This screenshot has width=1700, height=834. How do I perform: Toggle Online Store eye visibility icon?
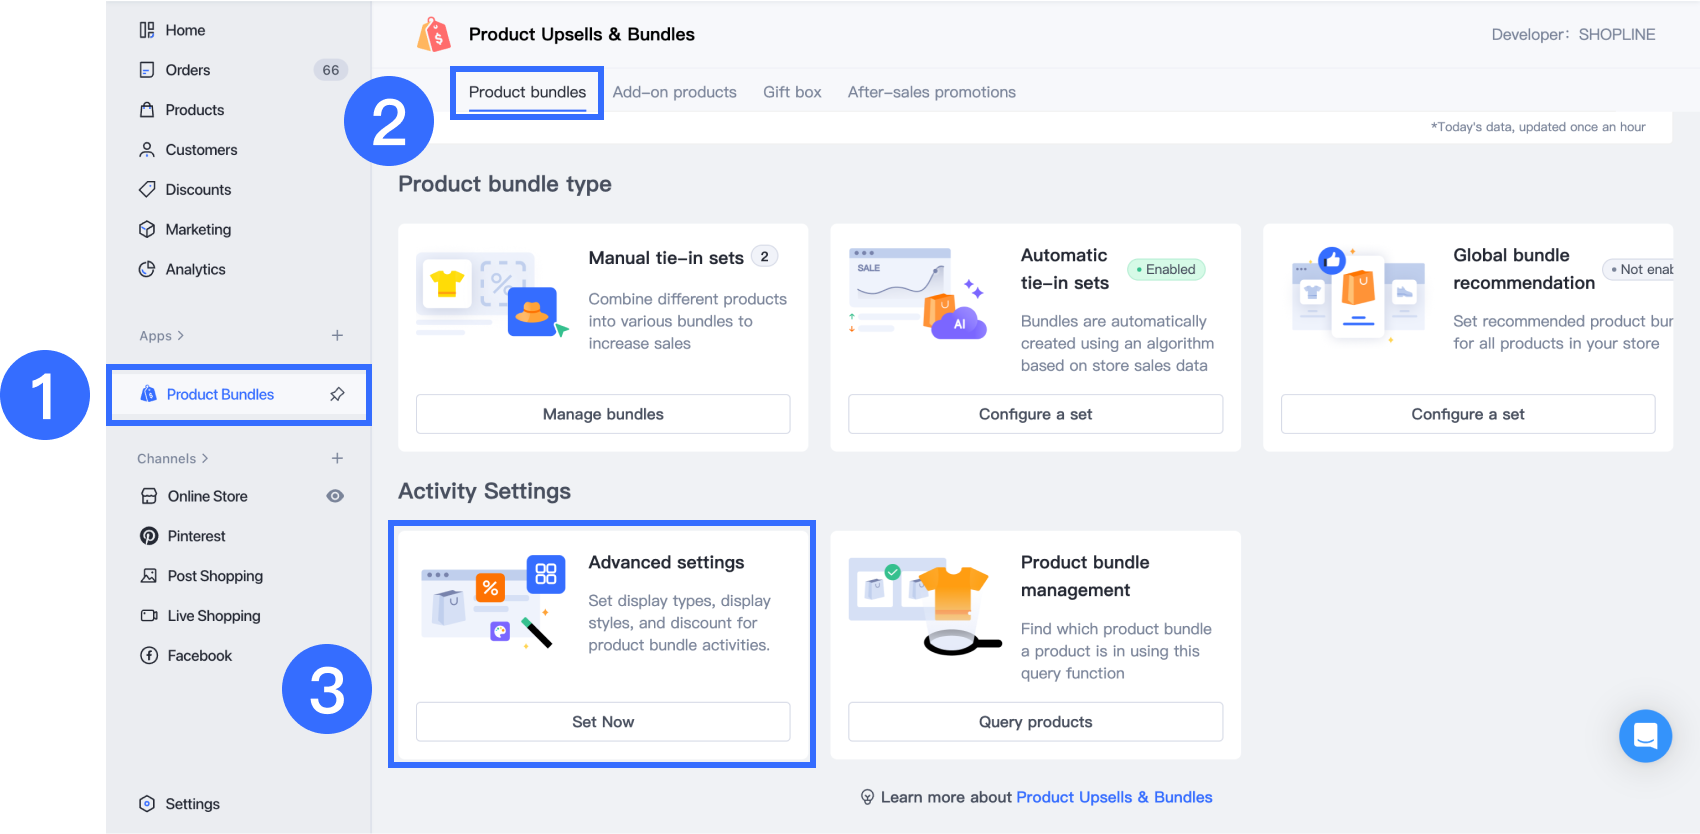click(335, 496)
